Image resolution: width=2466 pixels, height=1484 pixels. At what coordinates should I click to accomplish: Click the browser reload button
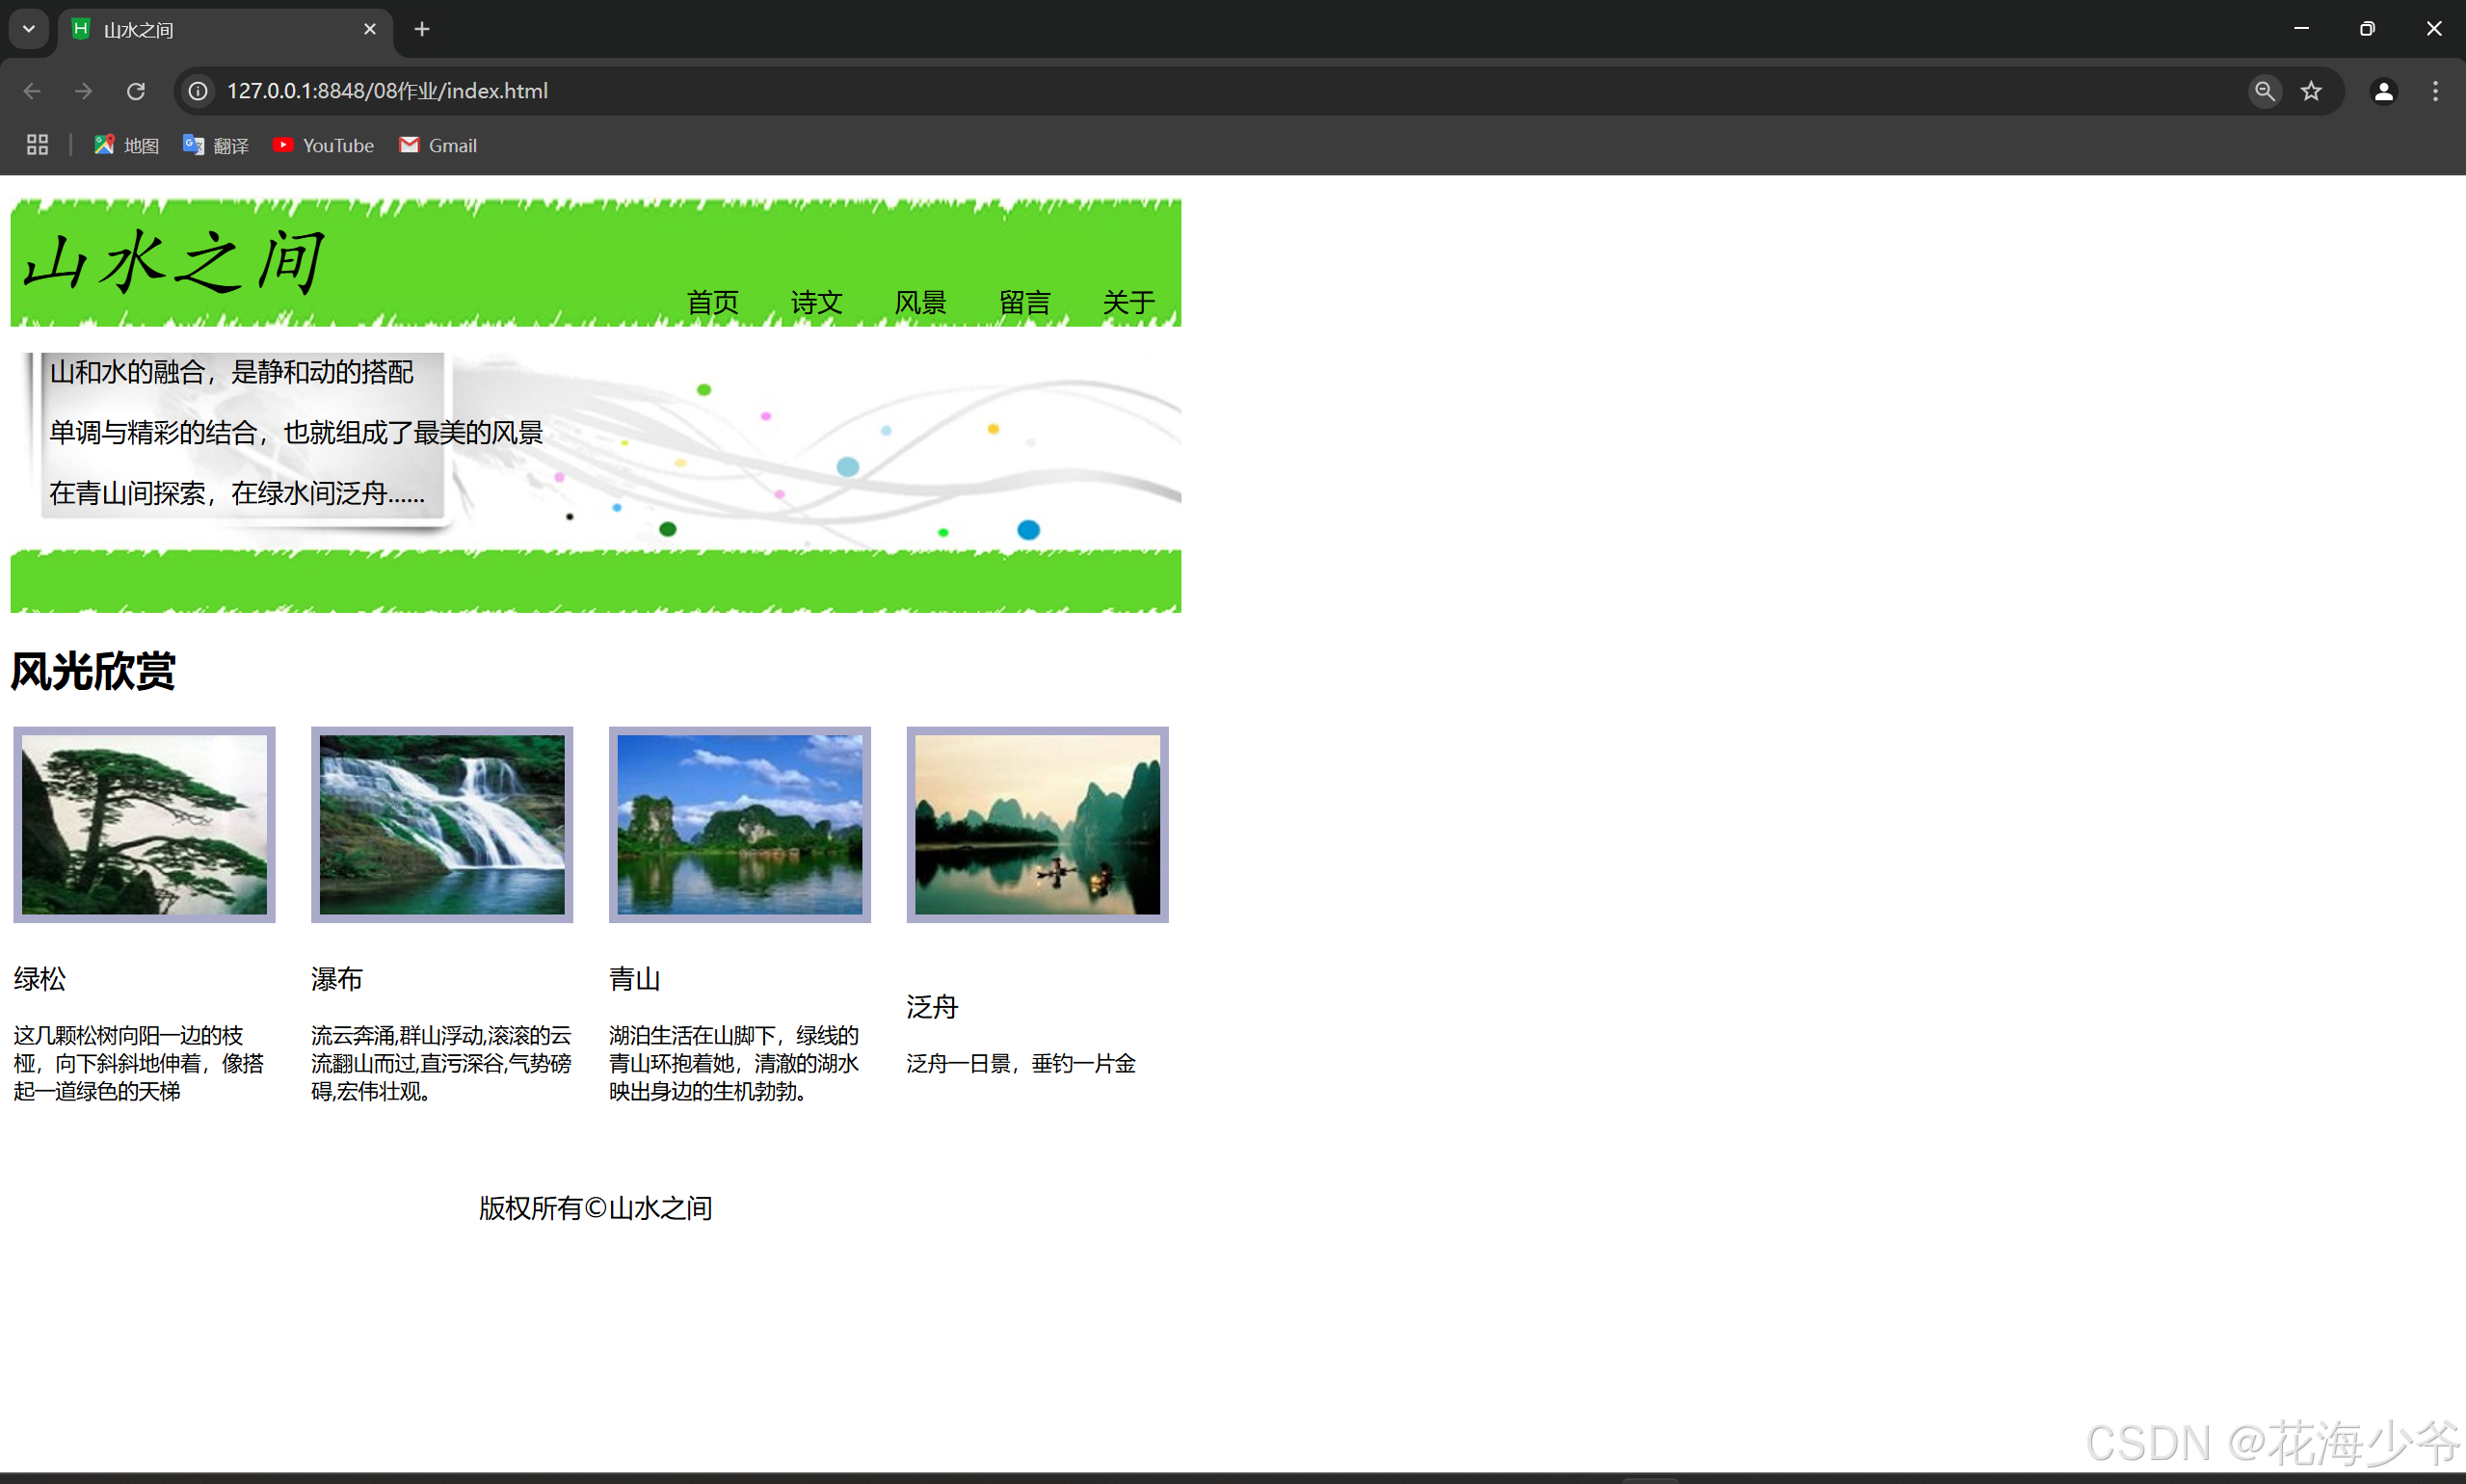[136, 91]
